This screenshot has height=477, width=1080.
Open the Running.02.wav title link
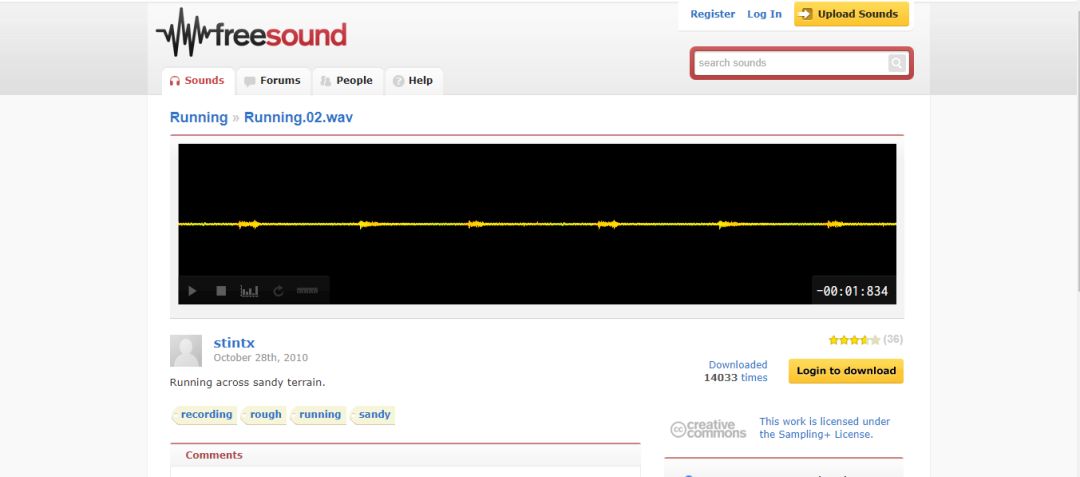[x=298, y=118]
